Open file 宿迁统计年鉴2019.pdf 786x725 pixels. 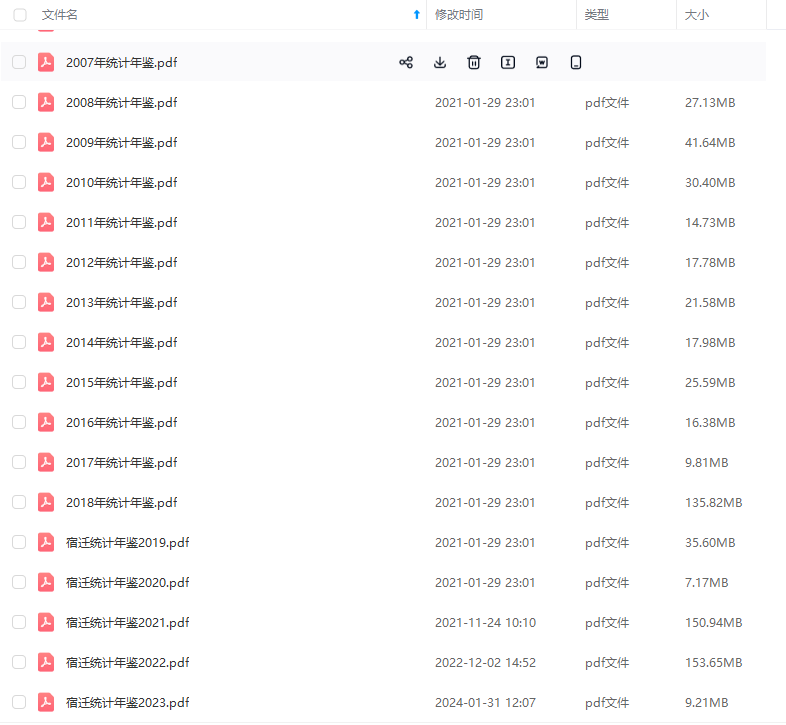128,542
